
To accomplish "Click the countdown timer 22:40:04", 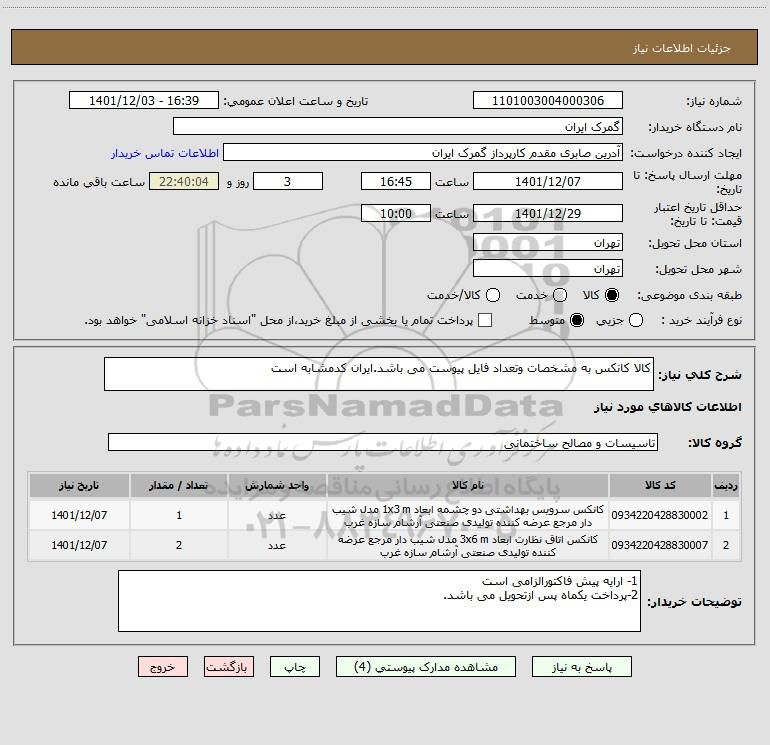I will [184, 181].
